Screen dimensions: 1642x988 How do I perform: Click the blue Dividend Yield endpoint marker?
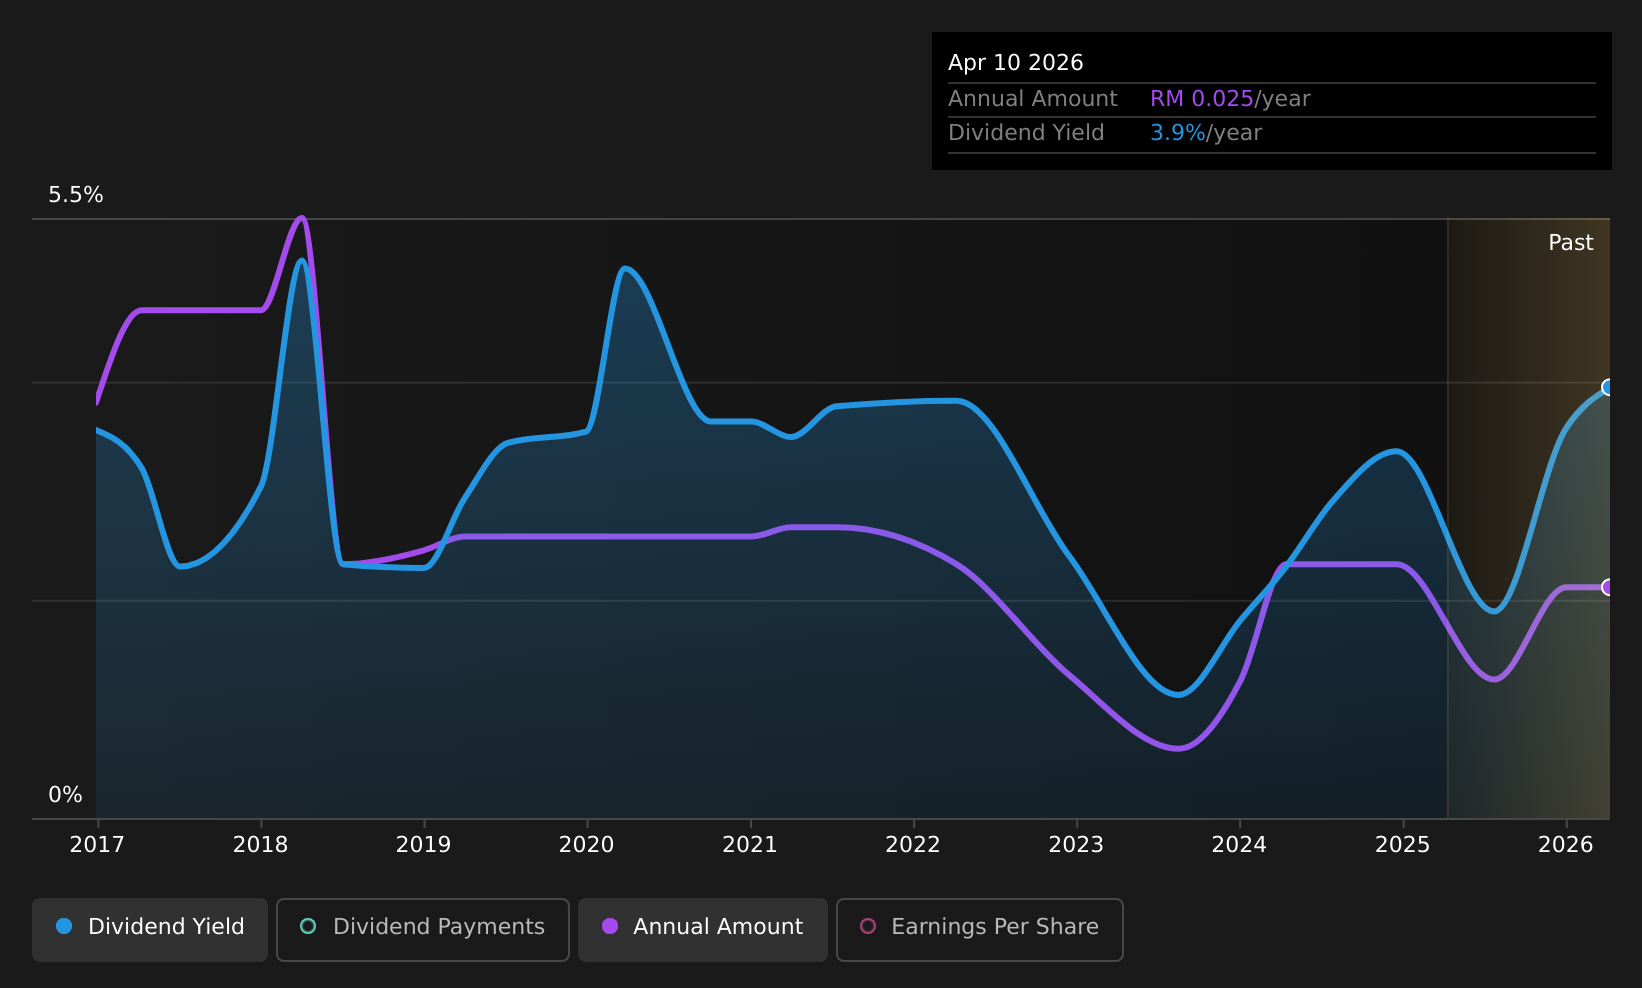click(1608, 387)
